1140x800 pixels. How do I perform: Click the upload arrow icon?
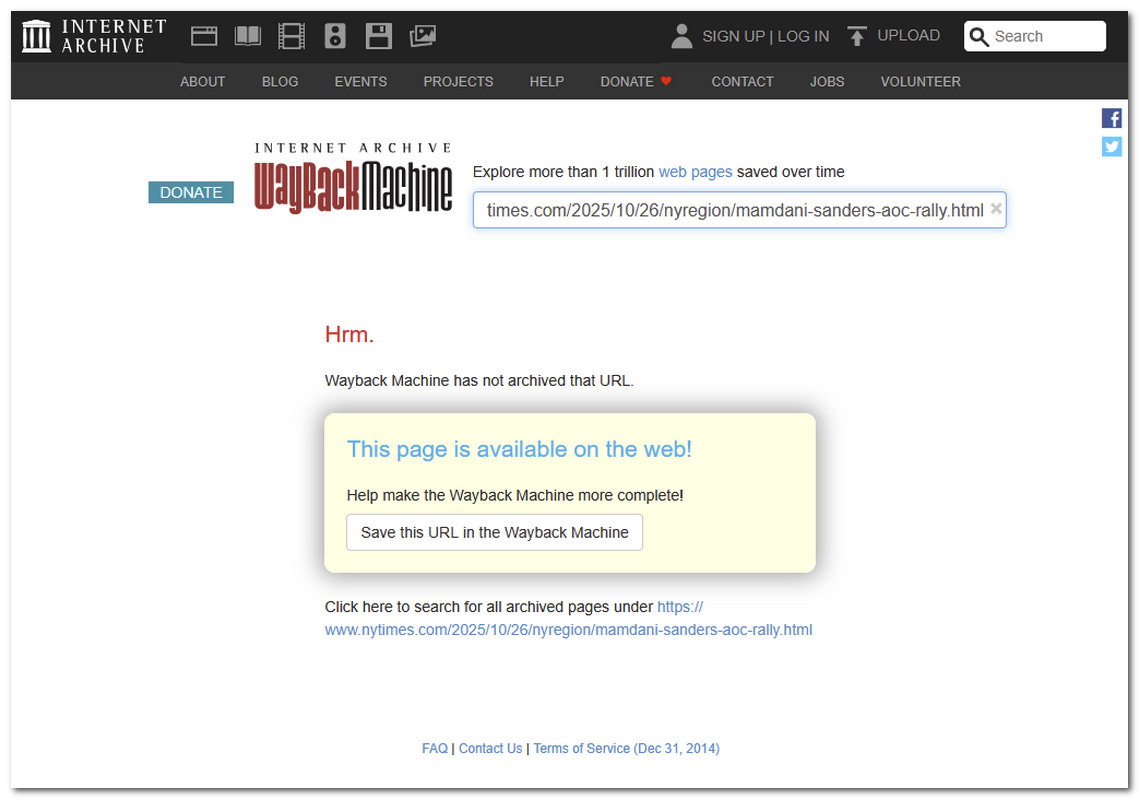point(857,36)
